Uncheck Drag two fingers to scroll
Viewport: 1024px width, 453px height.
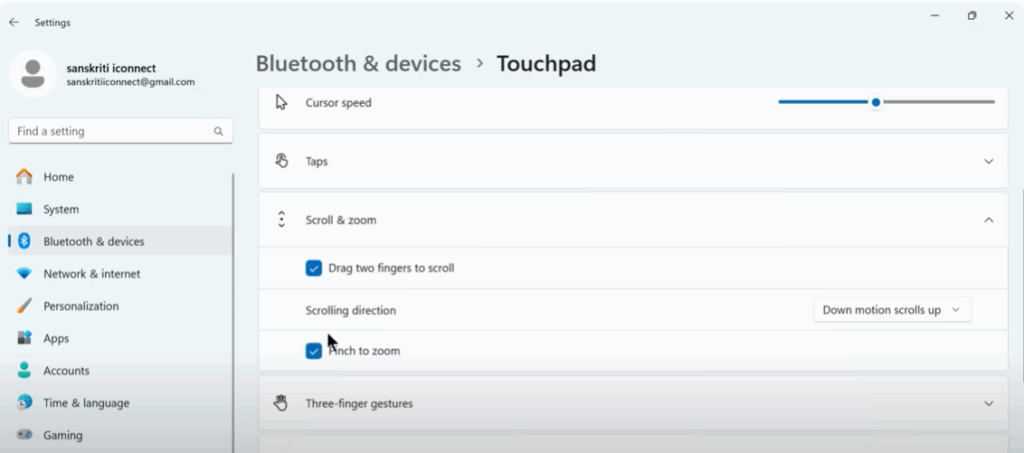pyautogui.click(x=314, y=268)
